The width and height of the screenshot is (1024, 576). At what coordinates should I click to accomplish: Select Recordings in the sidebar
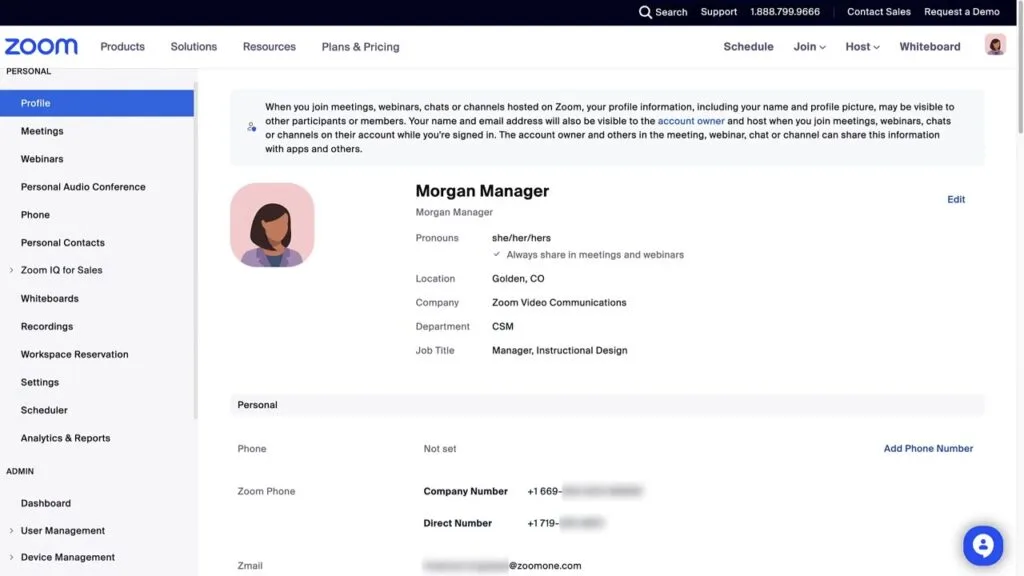point(47,326)
